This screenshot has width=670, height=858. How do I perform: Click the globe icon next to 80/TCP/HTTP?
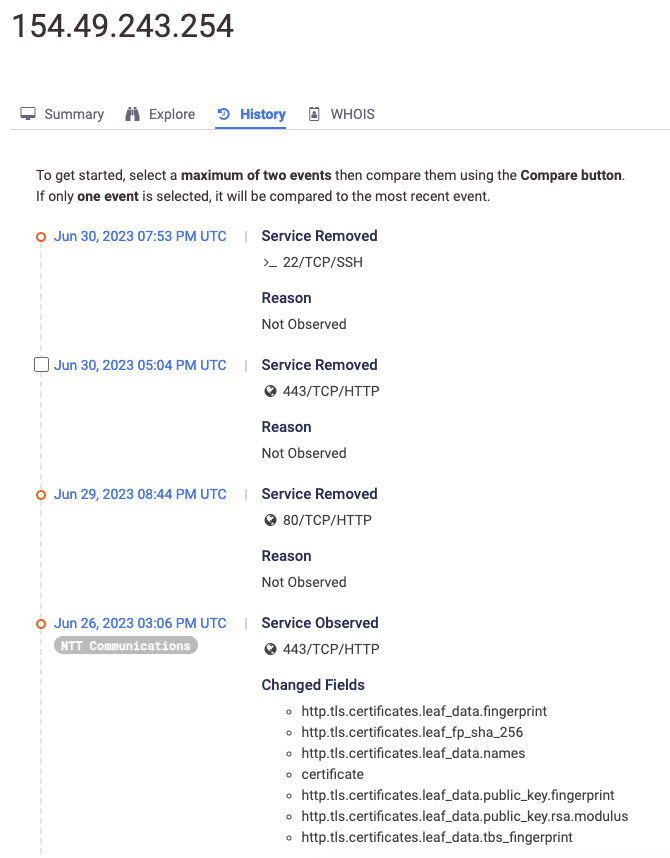click(x=270, y=520)
